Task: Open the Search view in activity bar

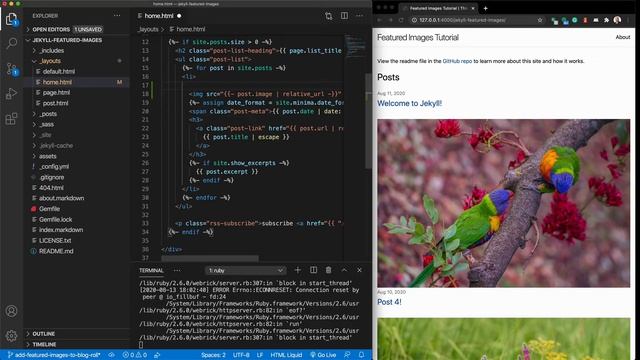Action: coord(11,43)
